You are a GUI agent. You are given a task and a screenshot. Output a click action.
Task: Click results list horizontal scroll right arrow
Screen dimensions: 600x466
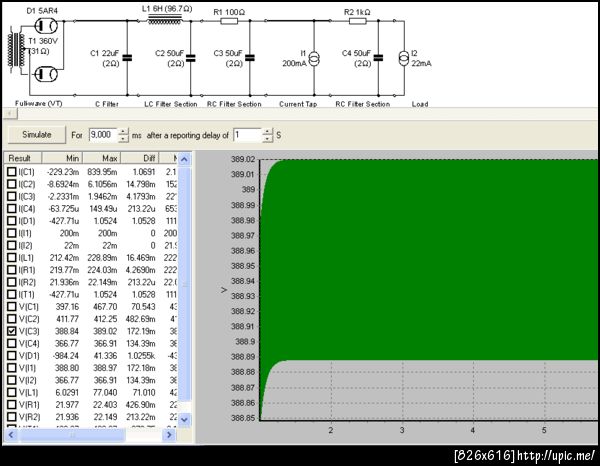point(169,435)
